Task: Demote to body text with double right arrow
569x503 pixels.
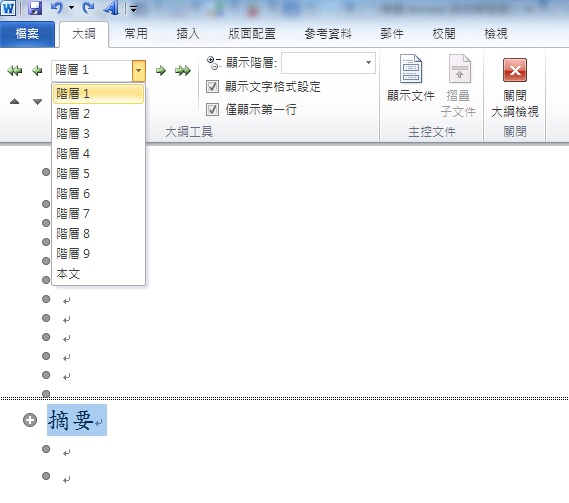Action: [183, 70]
